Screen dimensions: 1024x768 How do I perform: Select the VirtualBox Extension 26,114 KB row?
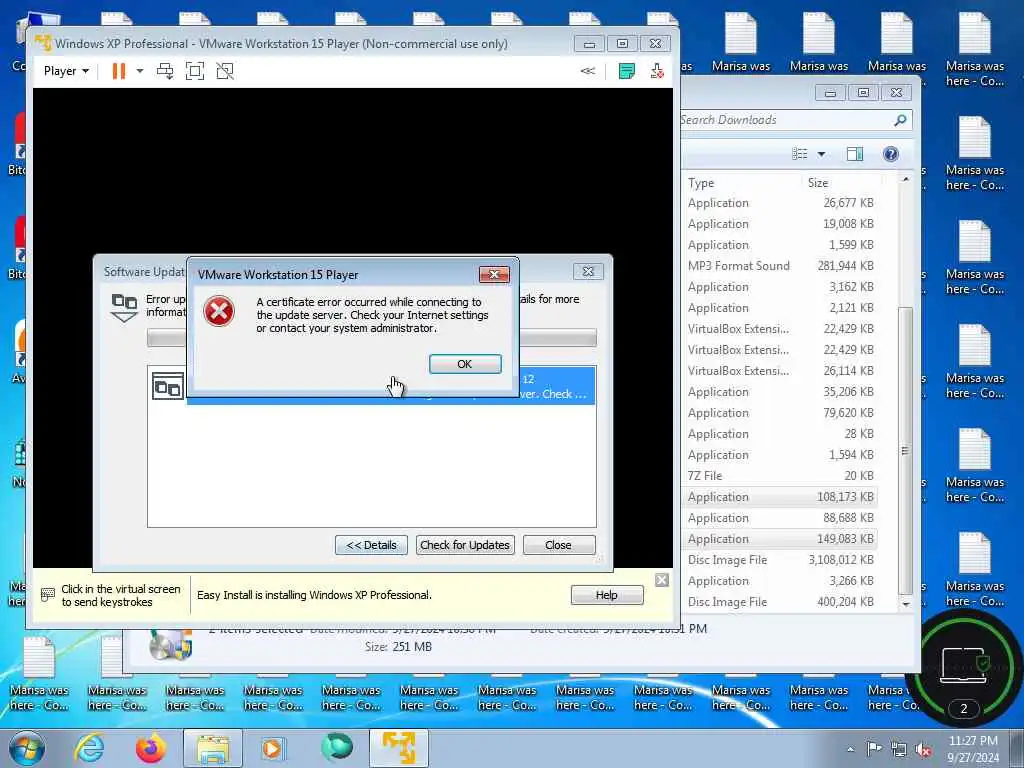pos(780,370)
